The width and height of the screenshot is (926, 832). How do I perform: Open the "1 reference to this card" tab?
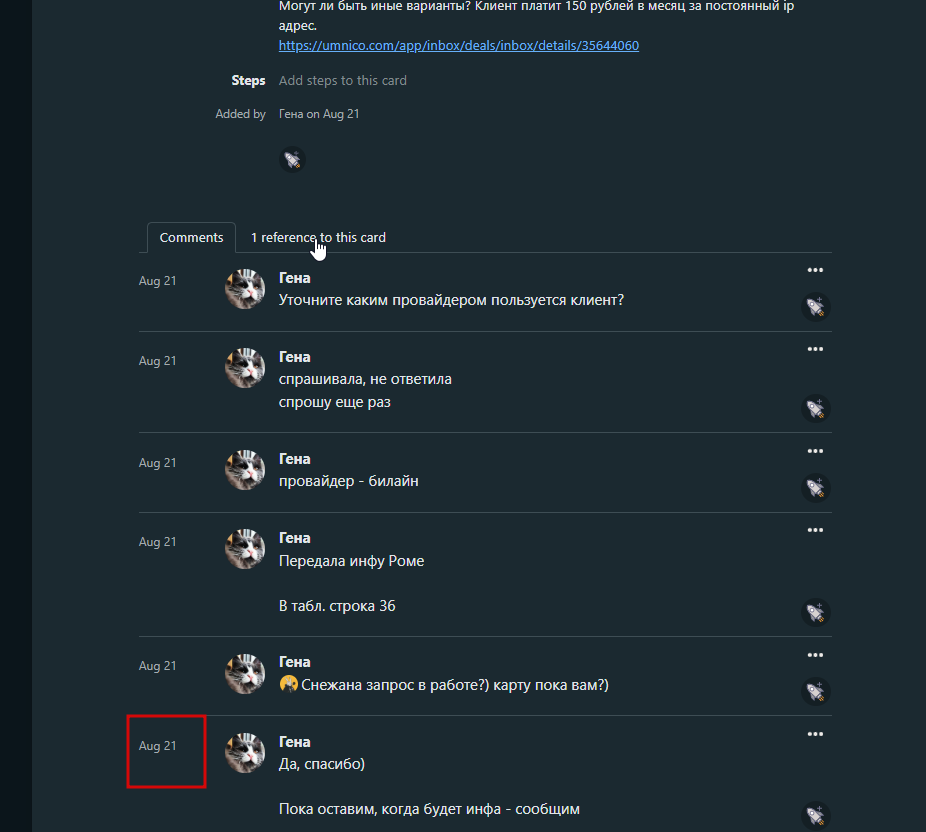pyautogui.click(x=318, y=238)
